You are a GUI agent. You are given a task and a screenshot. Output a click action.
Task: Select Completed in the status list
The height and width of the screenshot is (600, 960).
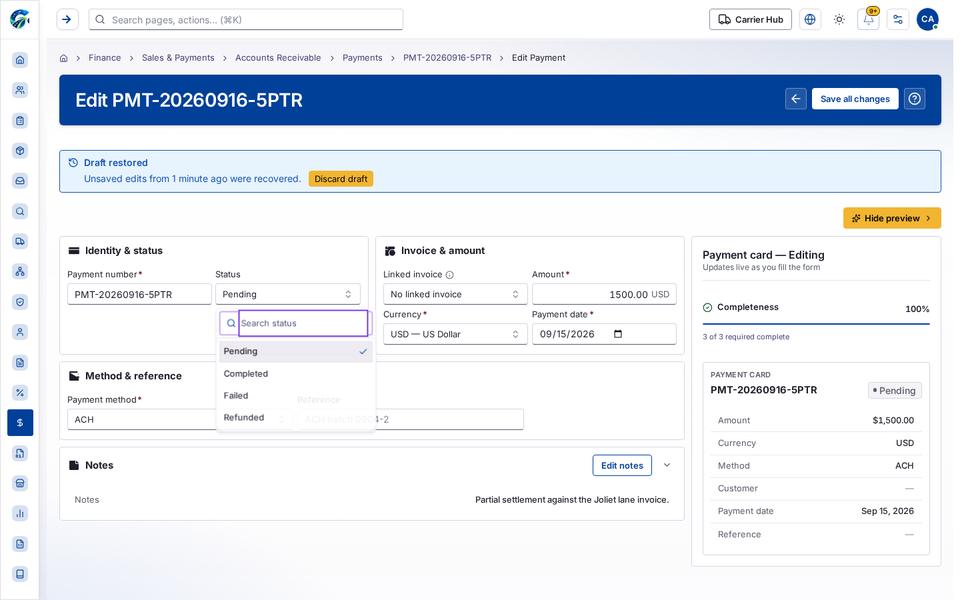296,373
